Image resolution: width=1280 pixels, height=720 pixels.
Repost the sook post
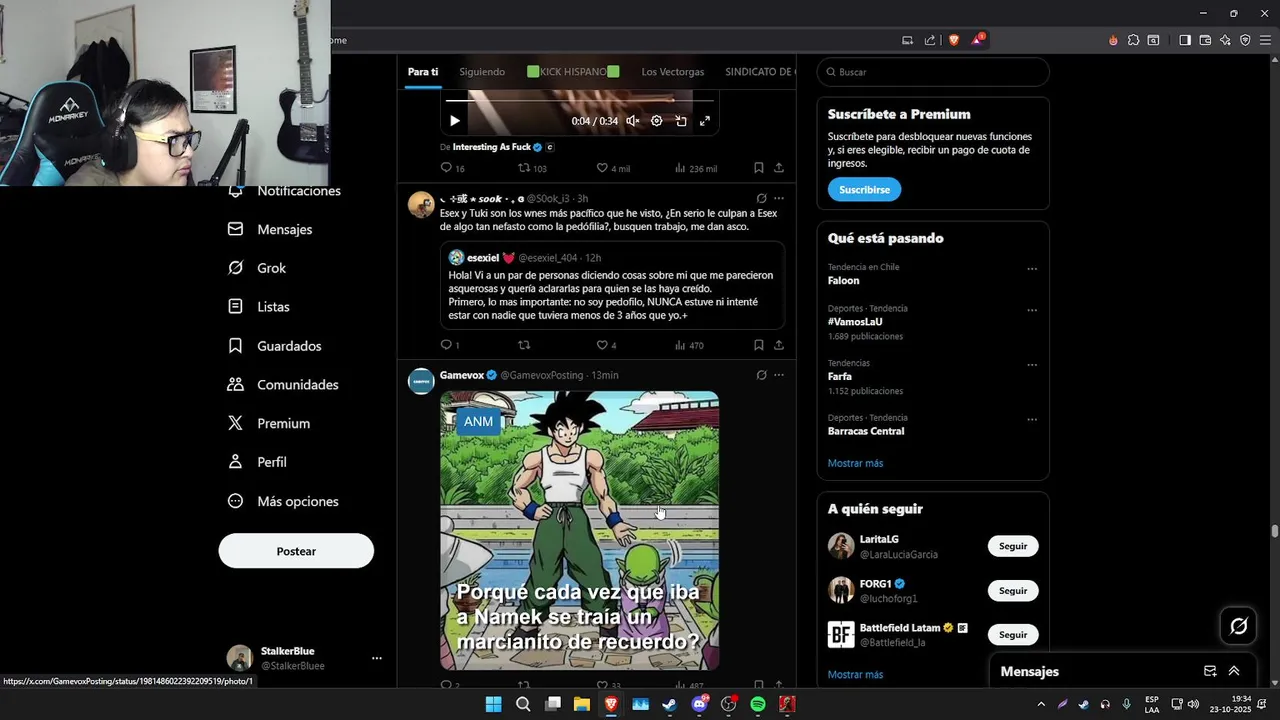(523, 345)
